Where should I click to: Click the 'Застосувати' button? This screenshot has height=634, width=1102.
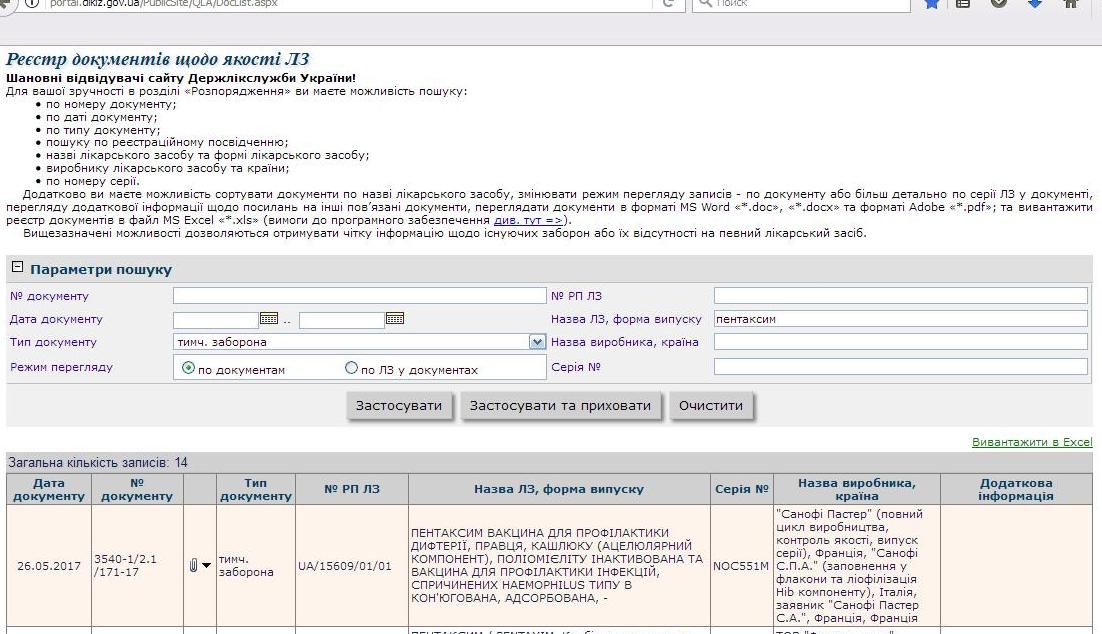[x=398, y=406]
